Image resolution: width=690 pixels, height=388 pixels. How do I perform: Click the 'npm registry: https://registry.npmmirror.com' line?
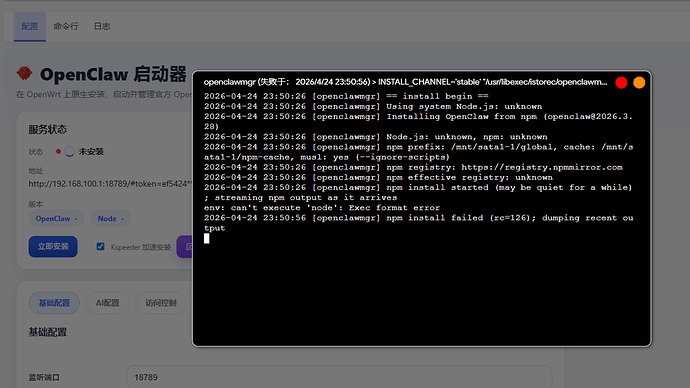click(413, 167)
